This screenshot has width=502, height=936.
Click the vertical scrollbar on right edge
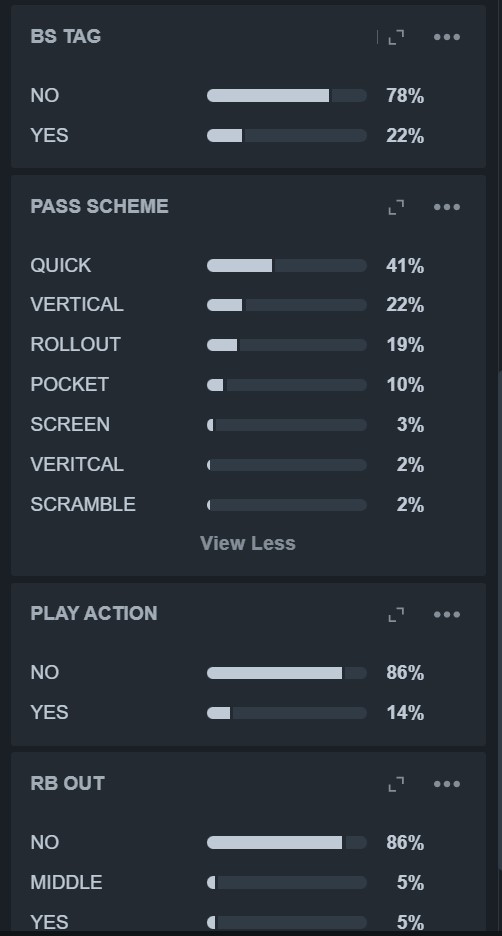500,621
